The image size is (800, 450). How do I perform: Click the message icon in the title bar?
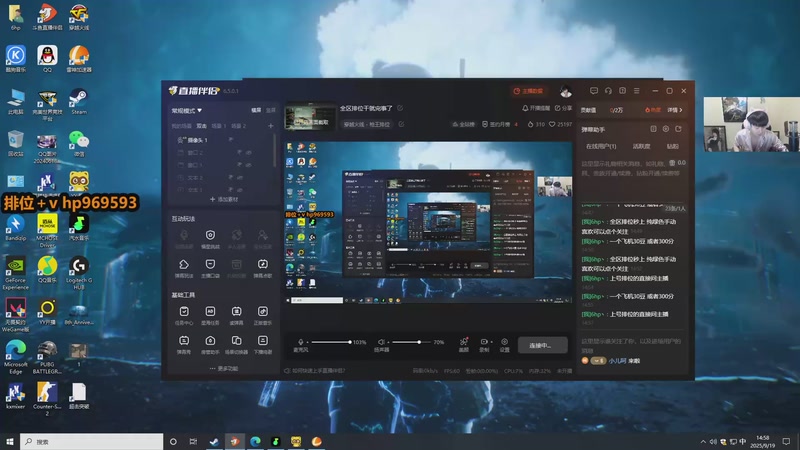pyautogui.click(x=594, y=91)
